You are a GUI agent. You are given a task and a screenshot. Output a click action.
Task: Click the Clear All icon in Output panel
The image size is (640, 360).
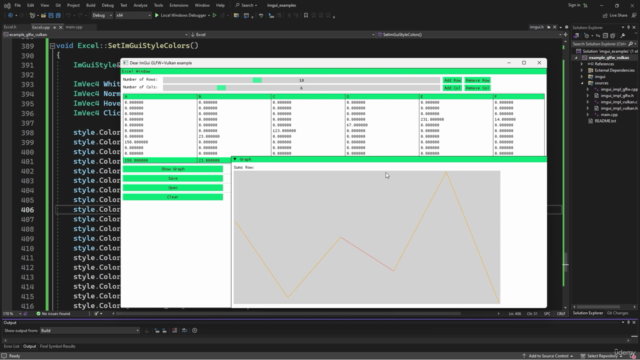[174, 331]
